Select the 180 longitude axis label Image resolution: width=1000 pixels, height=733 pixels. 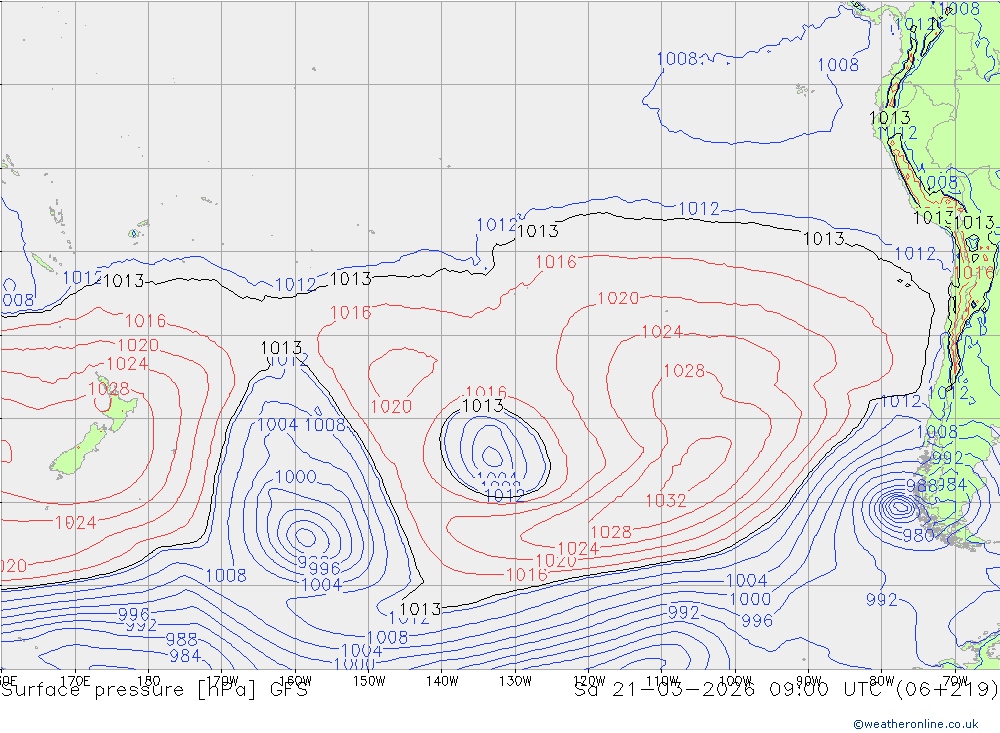[x=149, y=681]
